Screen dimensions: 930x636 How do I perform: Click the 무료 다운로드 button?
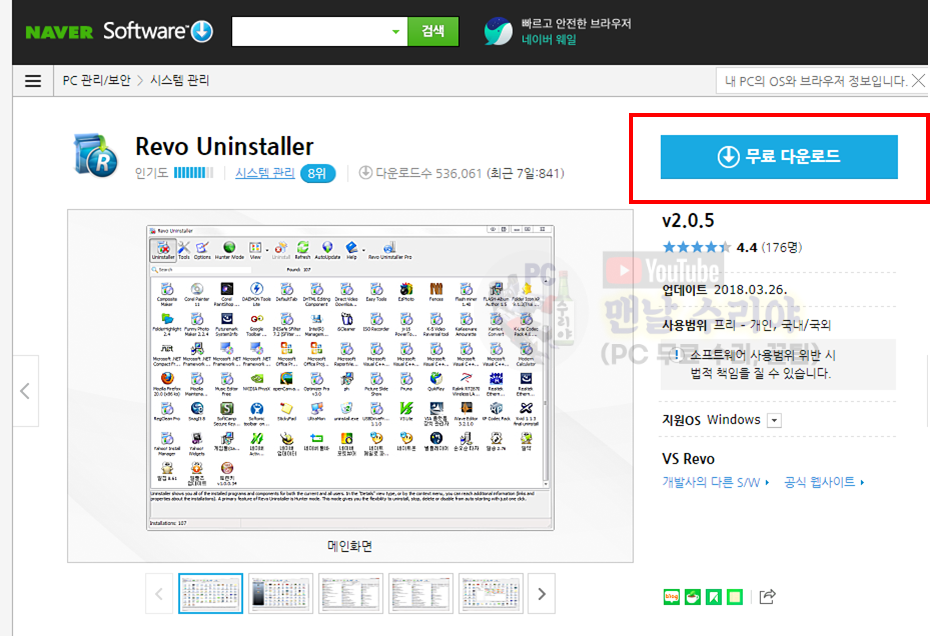pos(779,157)
